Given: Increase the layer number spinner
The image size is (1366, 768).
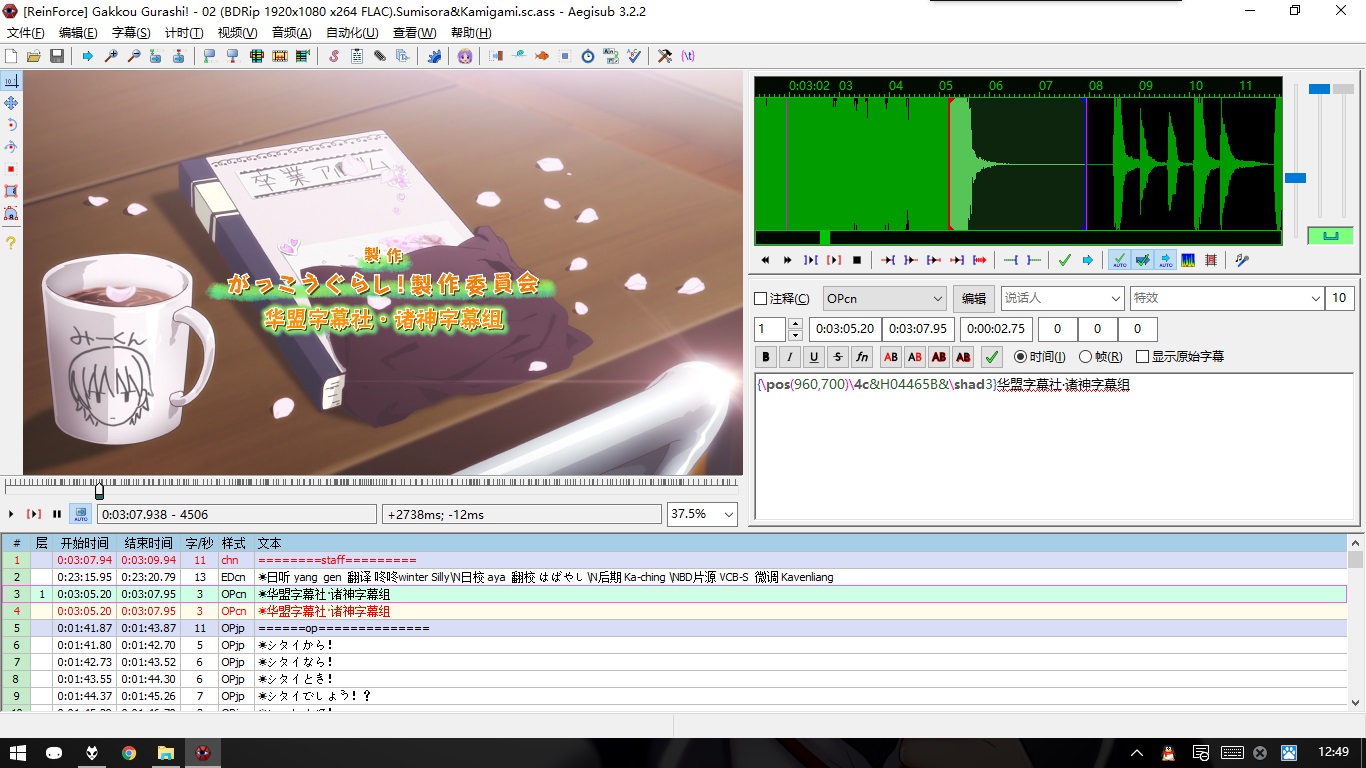Looking at the screenshot, I should click(795, 324).
